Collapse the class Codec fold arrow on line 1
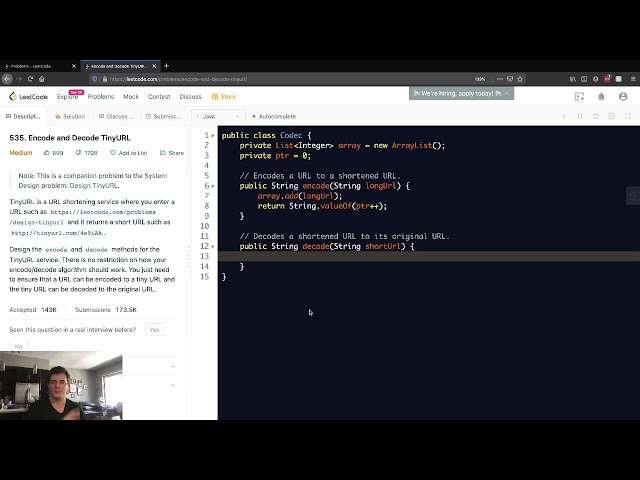The image size is (640, 480). point(213,136)
